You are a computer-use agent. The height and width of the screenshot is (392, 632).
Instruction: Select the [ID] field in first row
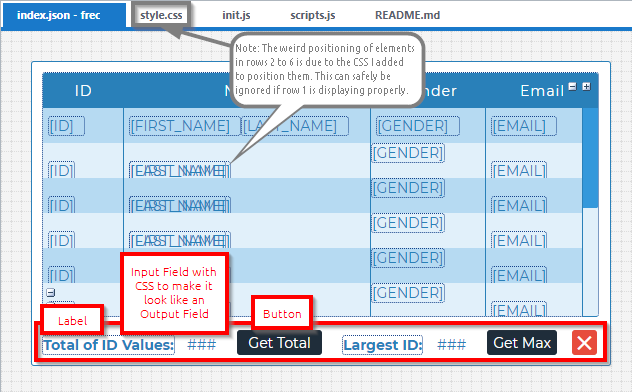tap(67, 126)
